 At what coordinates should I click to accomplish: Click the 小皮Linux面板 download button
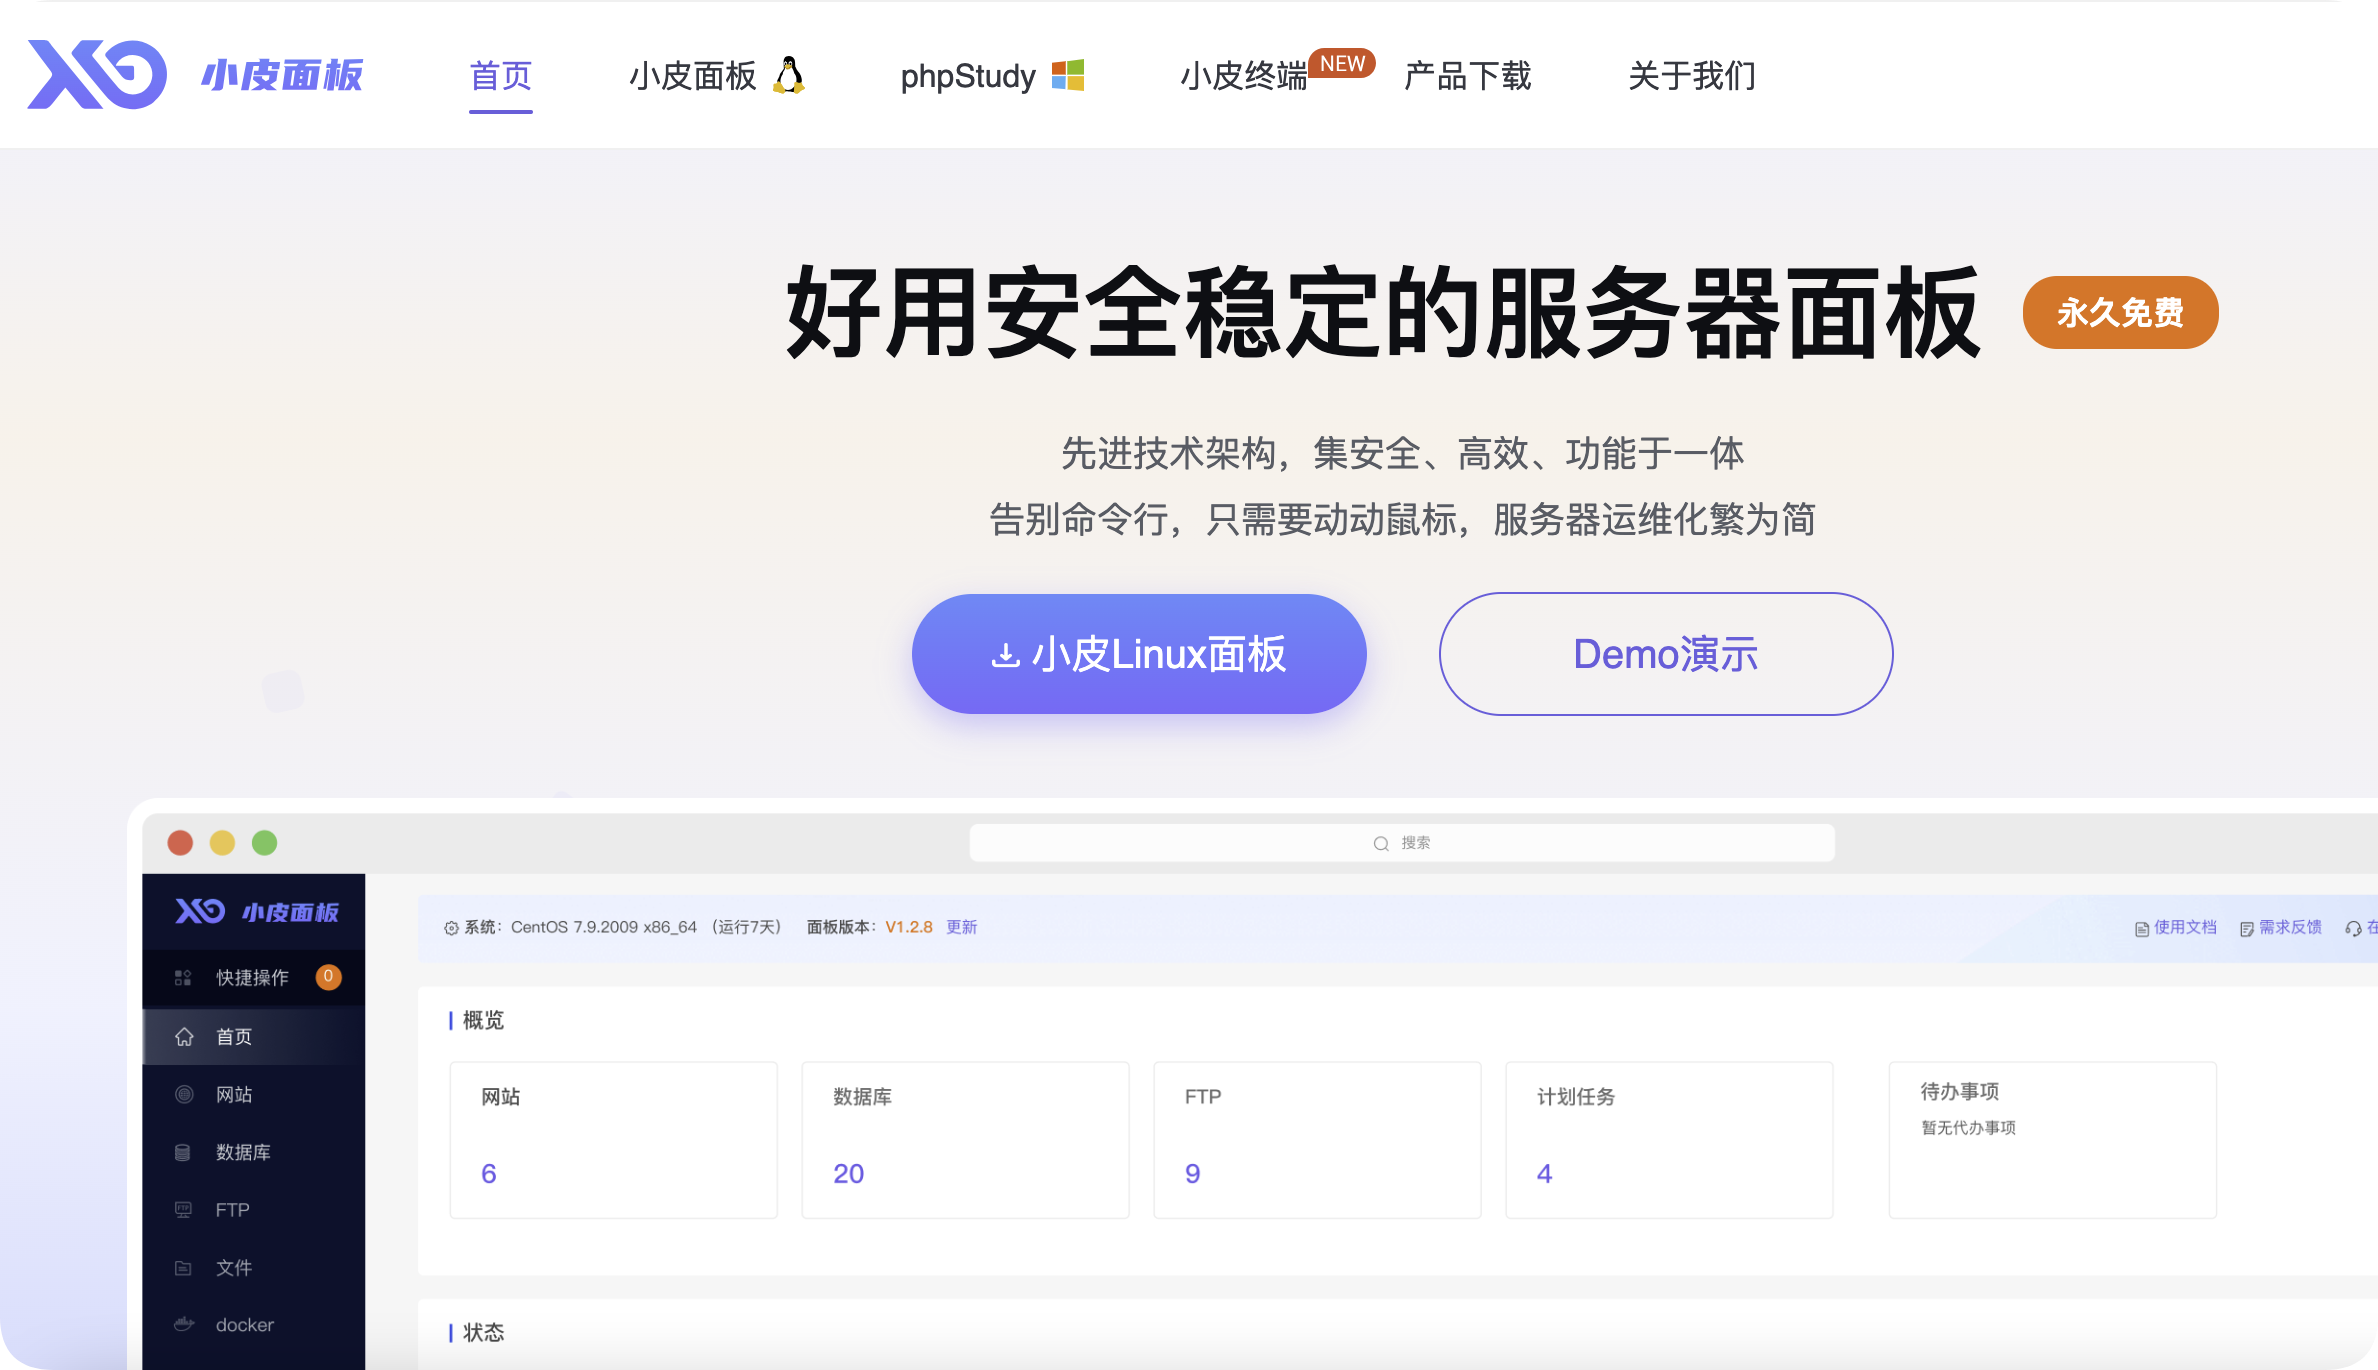click(1139, 653)
